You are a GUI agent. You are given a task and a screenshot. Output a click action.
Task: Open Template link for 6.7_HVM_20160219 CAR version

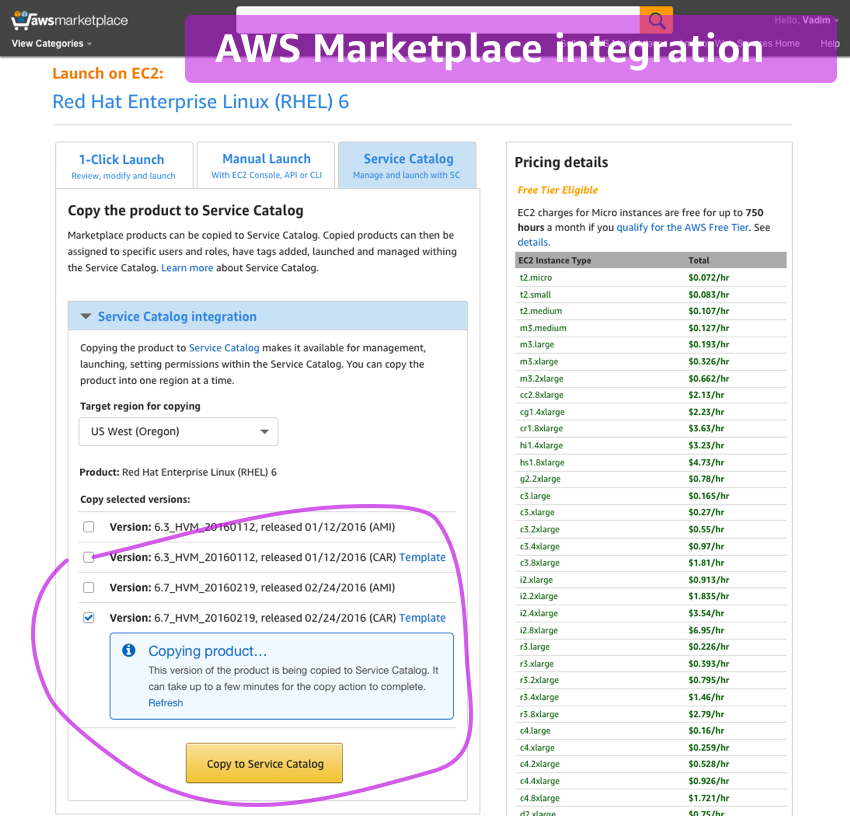click(x=422, y=618)
